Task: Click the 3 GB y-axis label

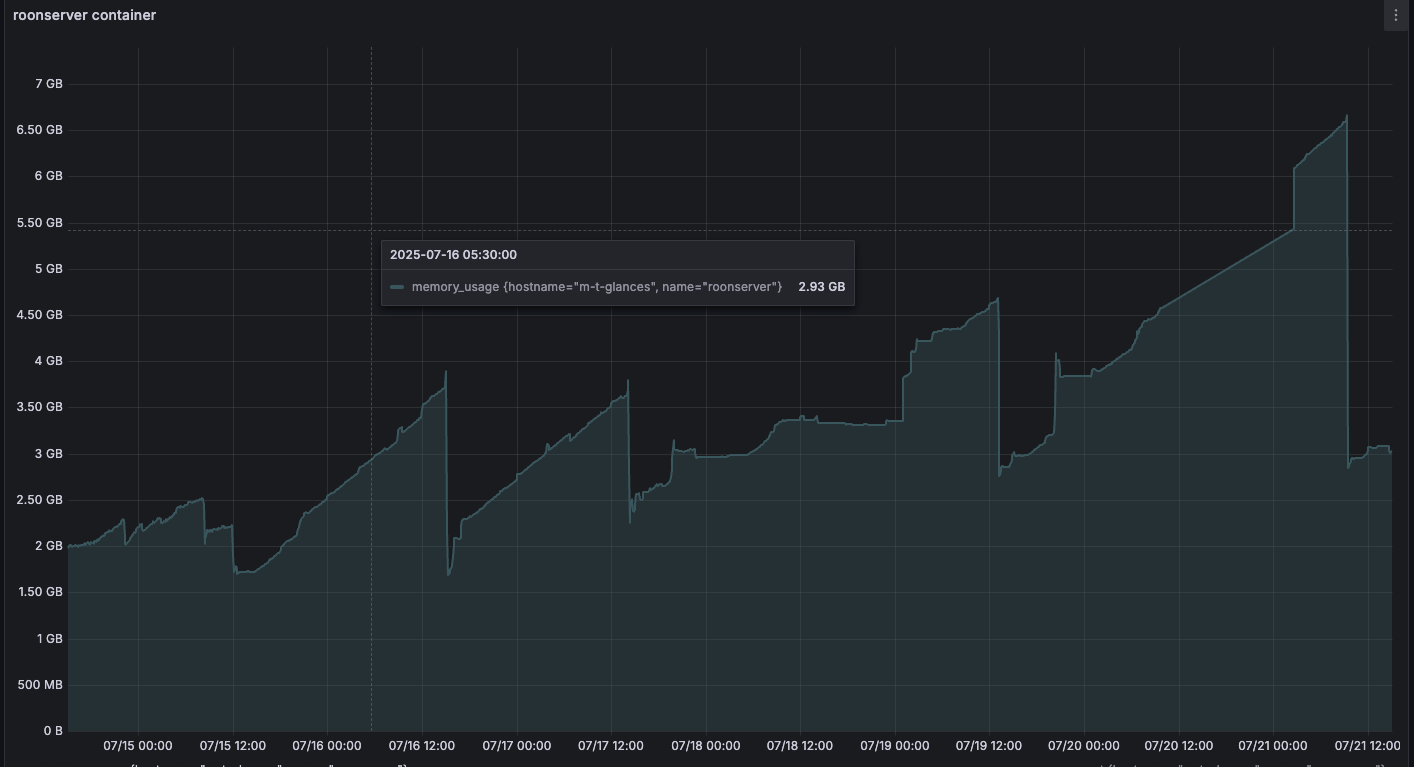Action: tap(48, 454)
